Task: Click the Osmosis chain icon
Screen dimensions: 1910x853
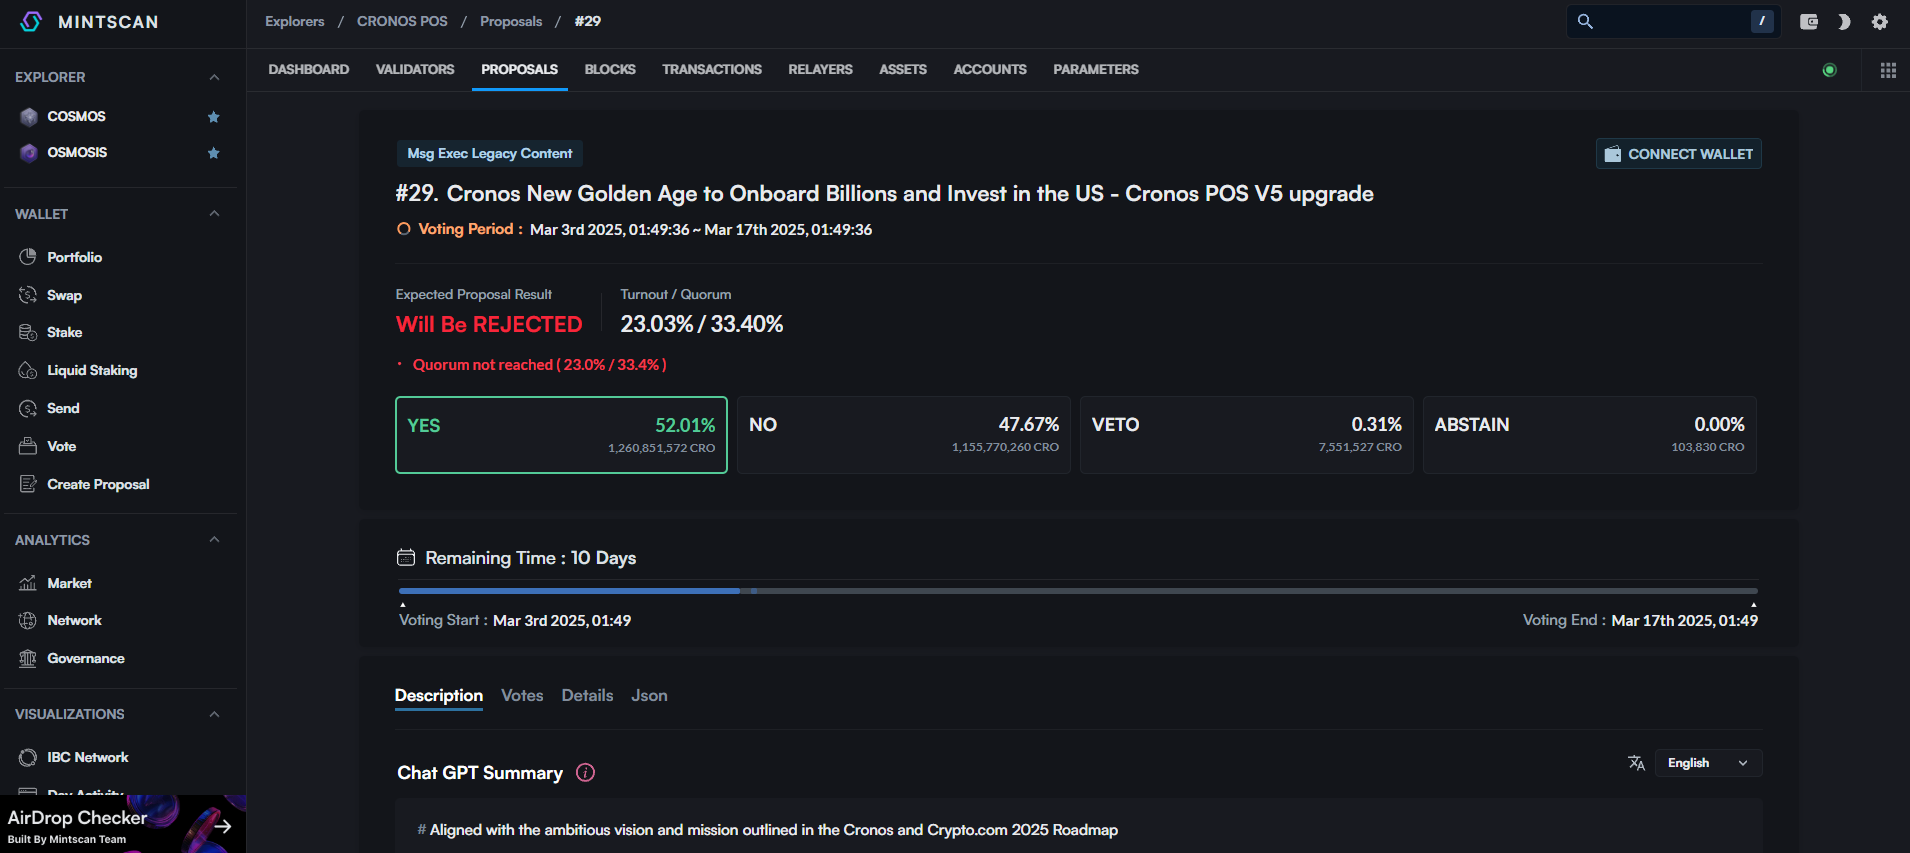Action: pos(29,153)
